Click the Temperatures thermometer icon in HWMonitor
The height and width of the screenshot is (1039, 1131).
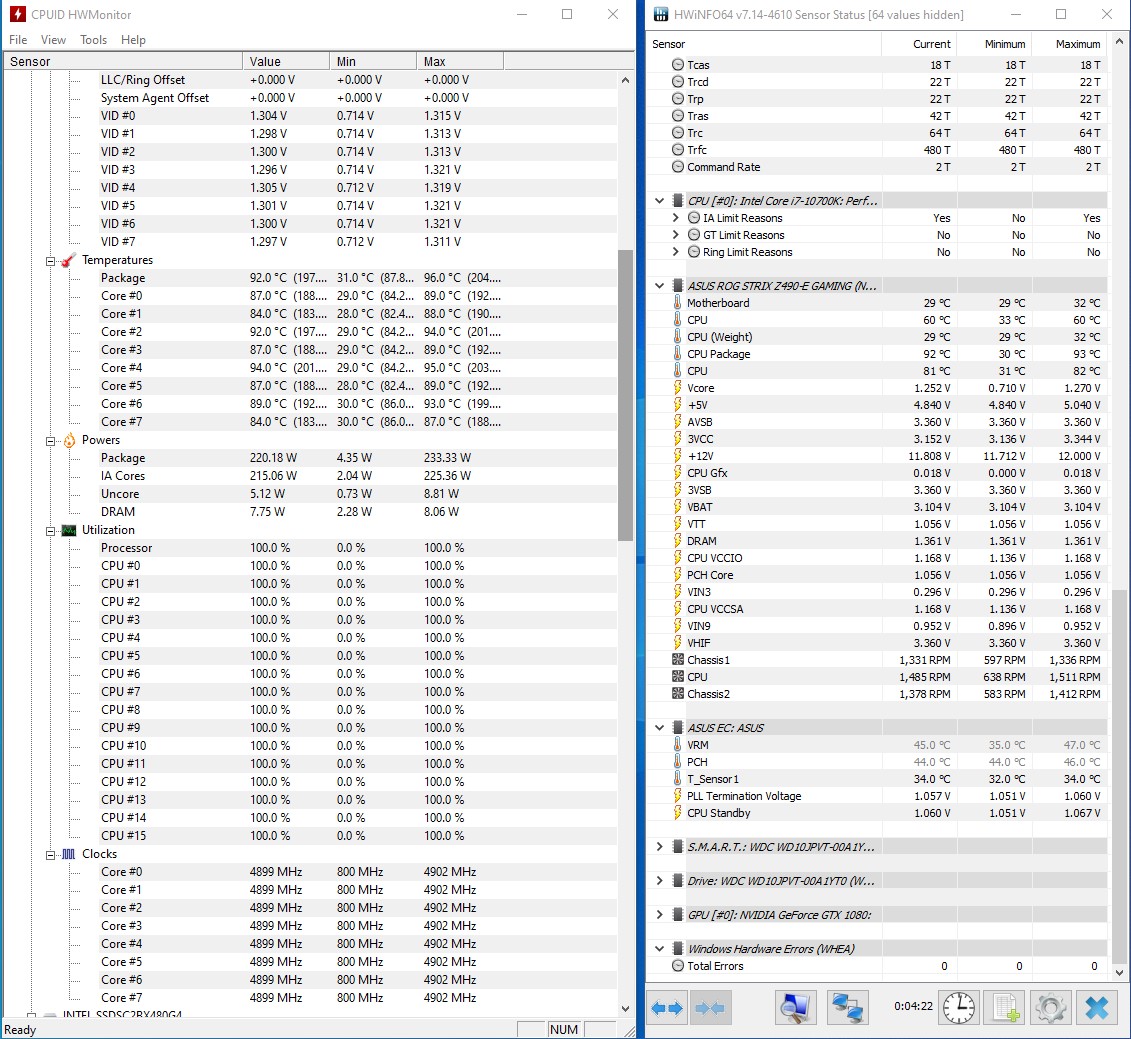tap(69, 260)
